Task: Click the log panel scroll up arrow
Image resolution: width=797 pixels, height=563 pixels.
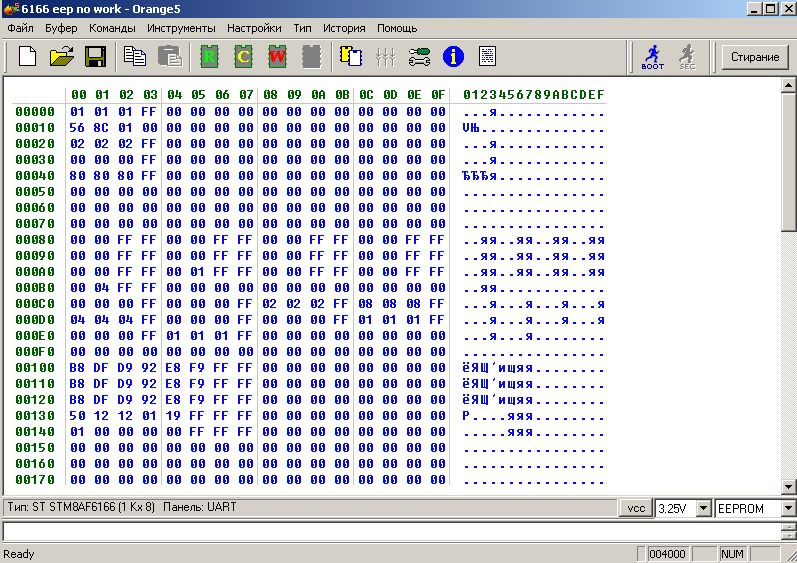Action: pos(789,526)
